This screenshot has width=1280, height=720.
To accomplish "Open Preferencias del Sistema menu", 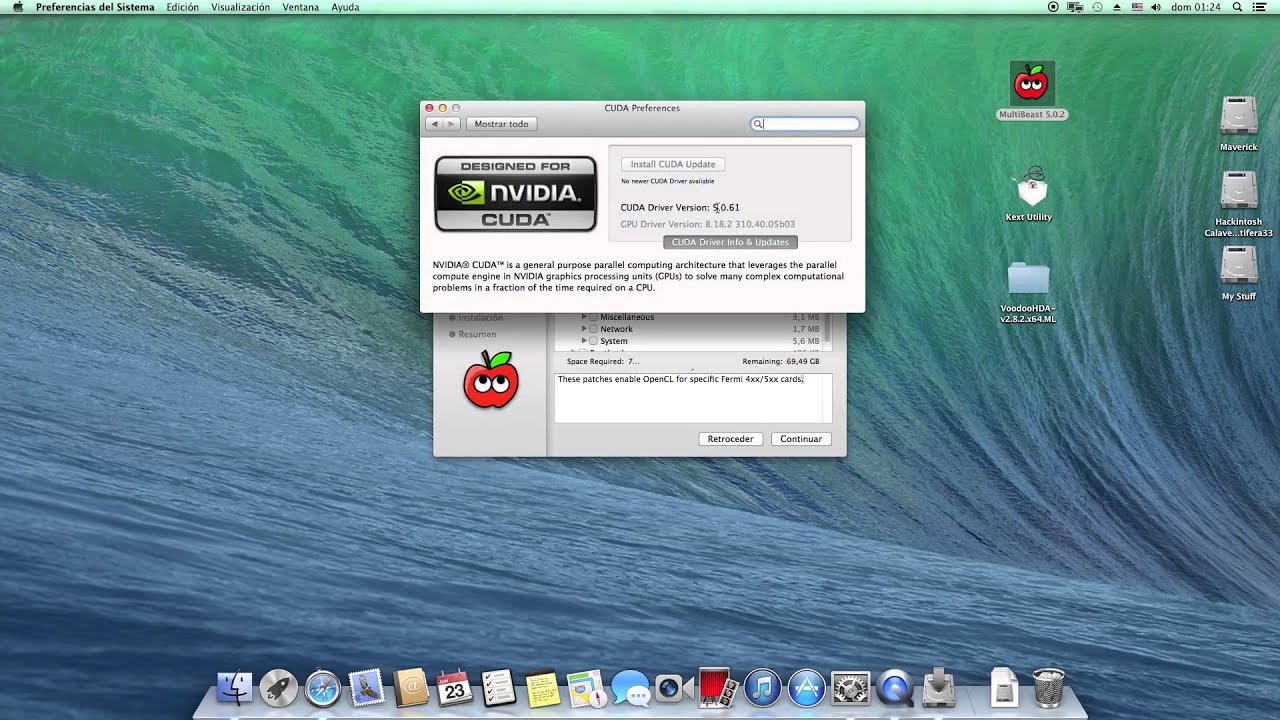I will (95, 7).
